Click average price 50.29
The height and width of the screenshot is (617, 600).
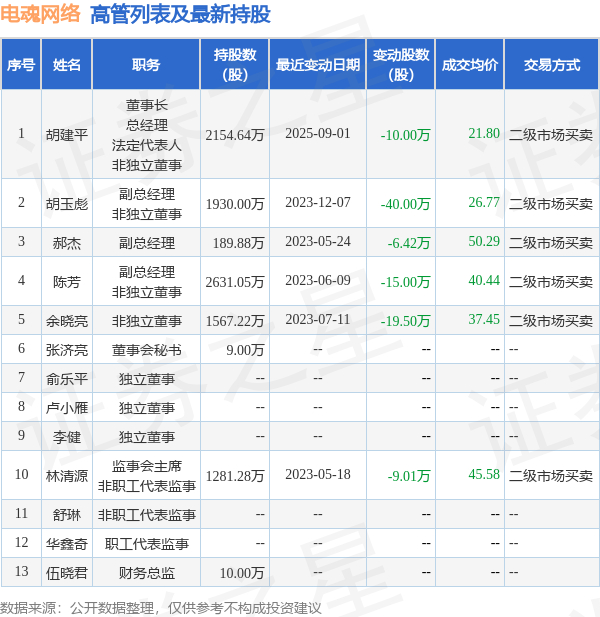pos(484,241)
